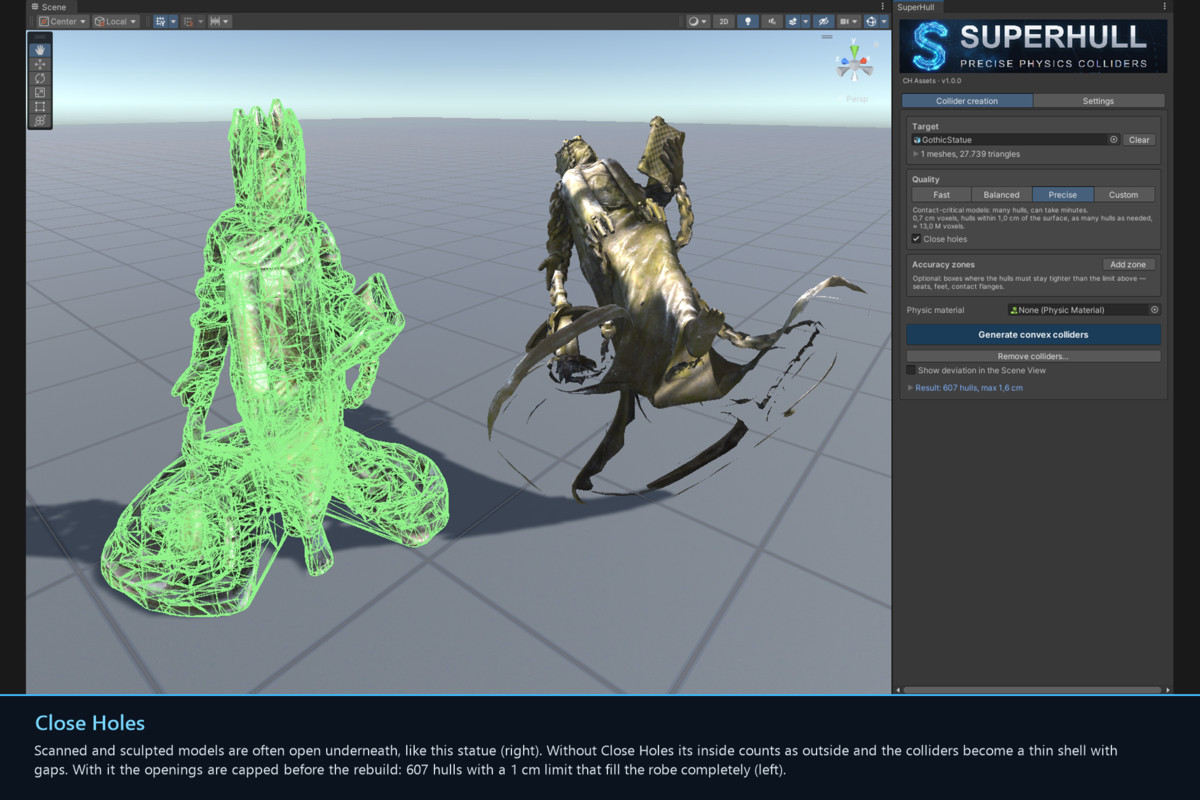Image resolution: width=1200 pixels, height=800 pixels.
Task: Open grid snapping options dropdown arrow
Action: 173,21
